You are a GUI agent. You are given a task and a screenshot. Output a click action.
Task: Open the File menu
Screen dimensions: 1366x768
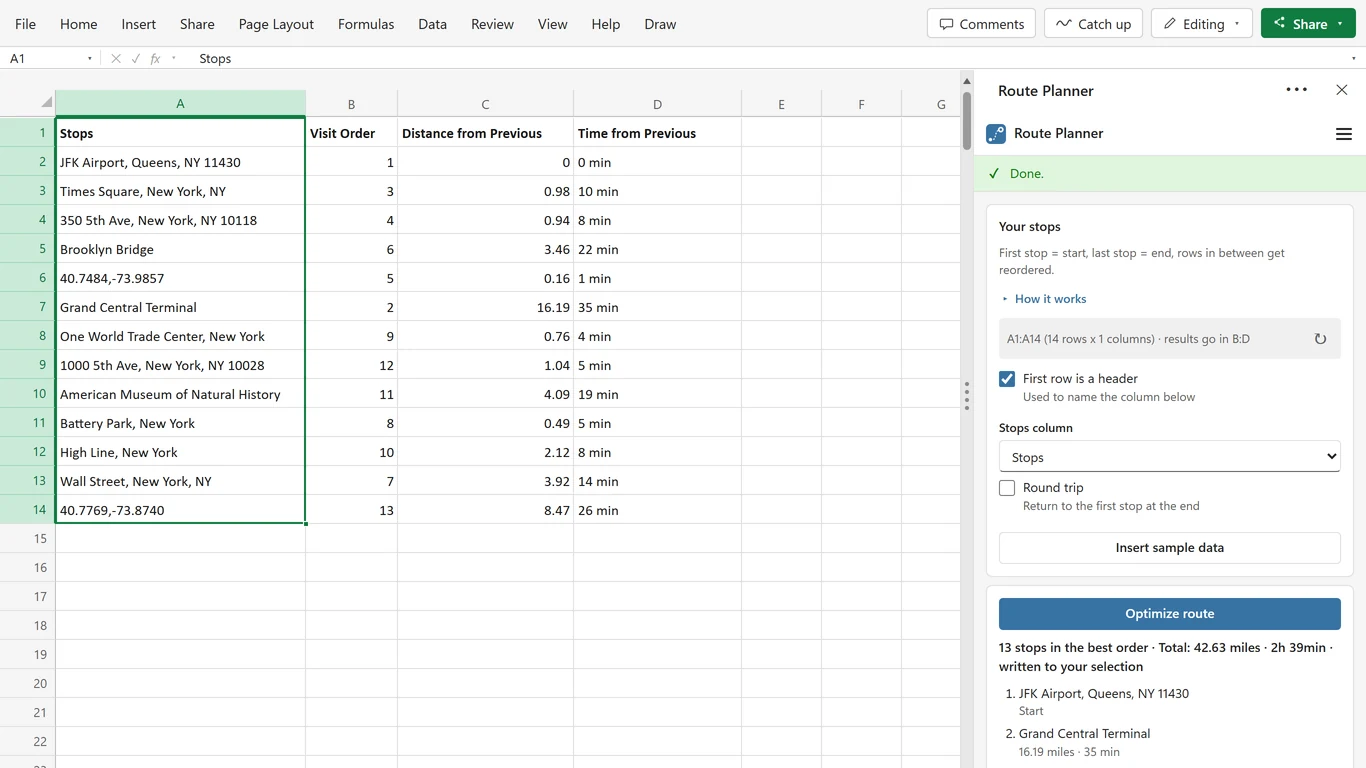coord(25,24)
